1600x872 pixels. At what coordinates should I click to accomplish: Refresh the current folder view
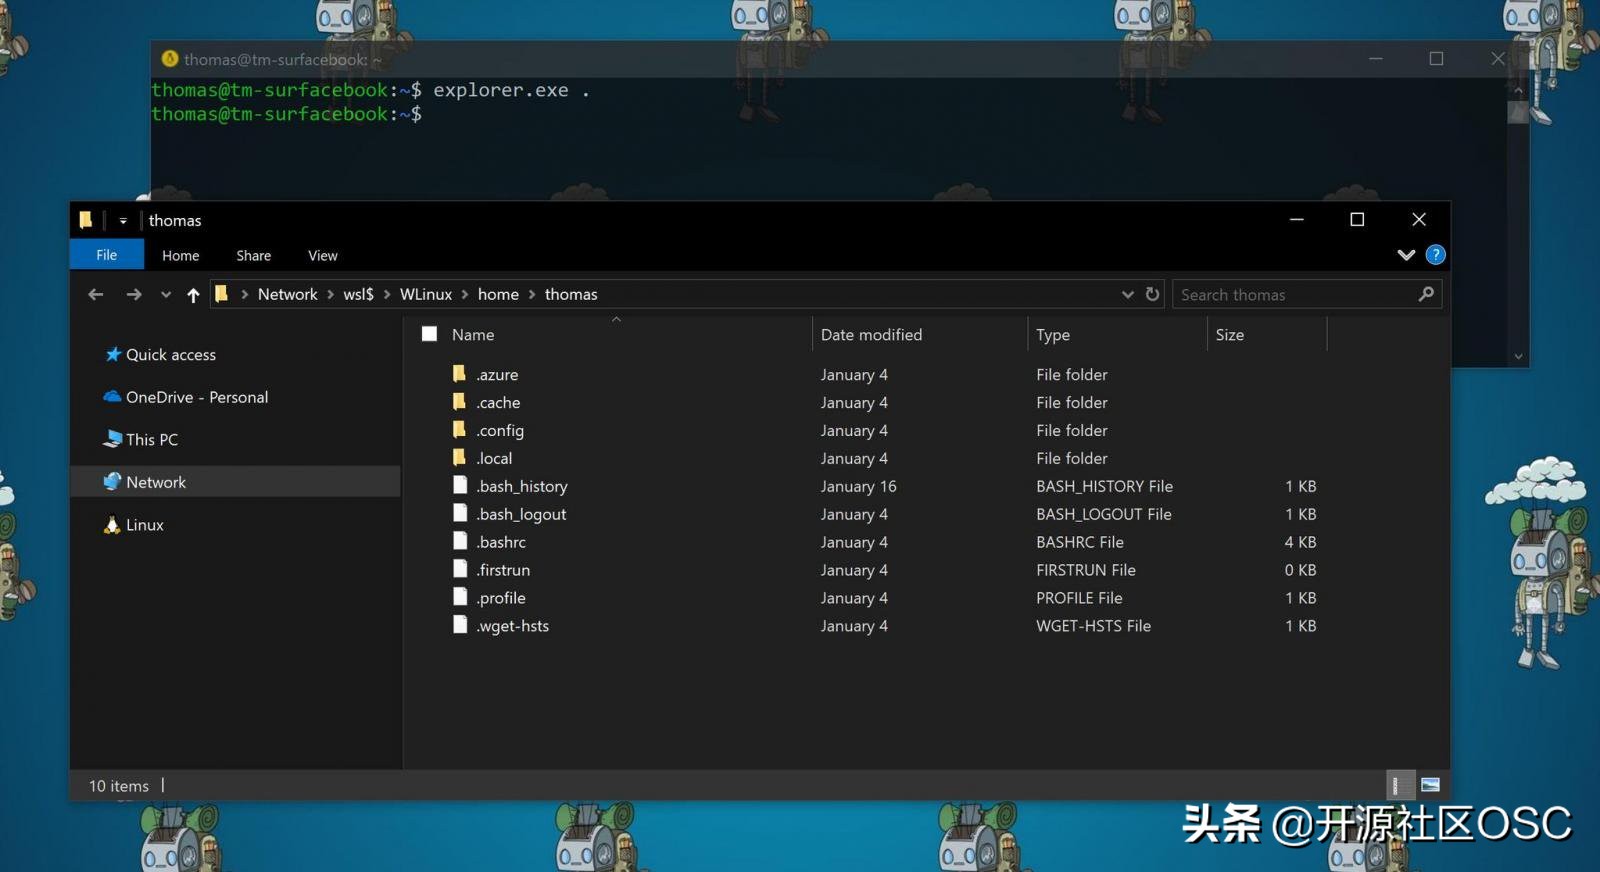1152,294
